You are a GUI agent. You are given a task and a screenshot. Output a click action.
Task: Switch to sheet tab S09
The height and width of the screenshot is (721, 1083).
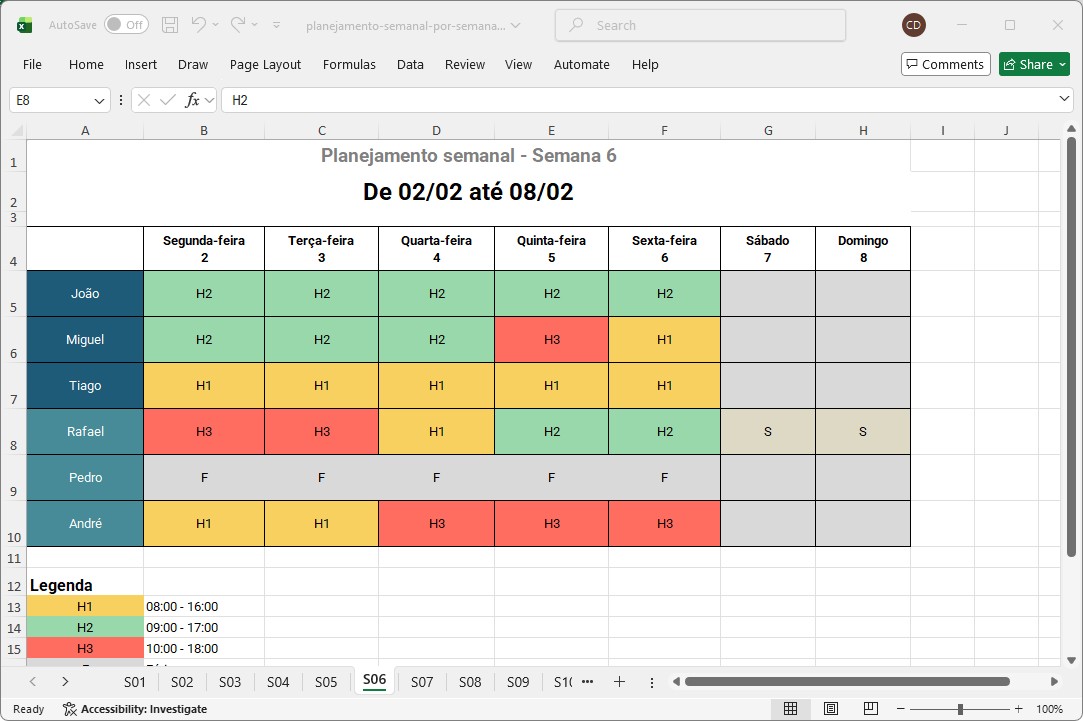pos(518,682)
